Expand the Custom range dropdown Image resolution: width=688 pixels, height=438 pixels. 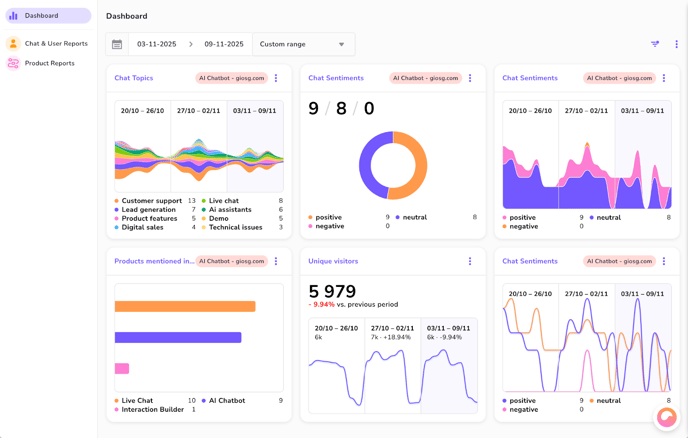303,44
